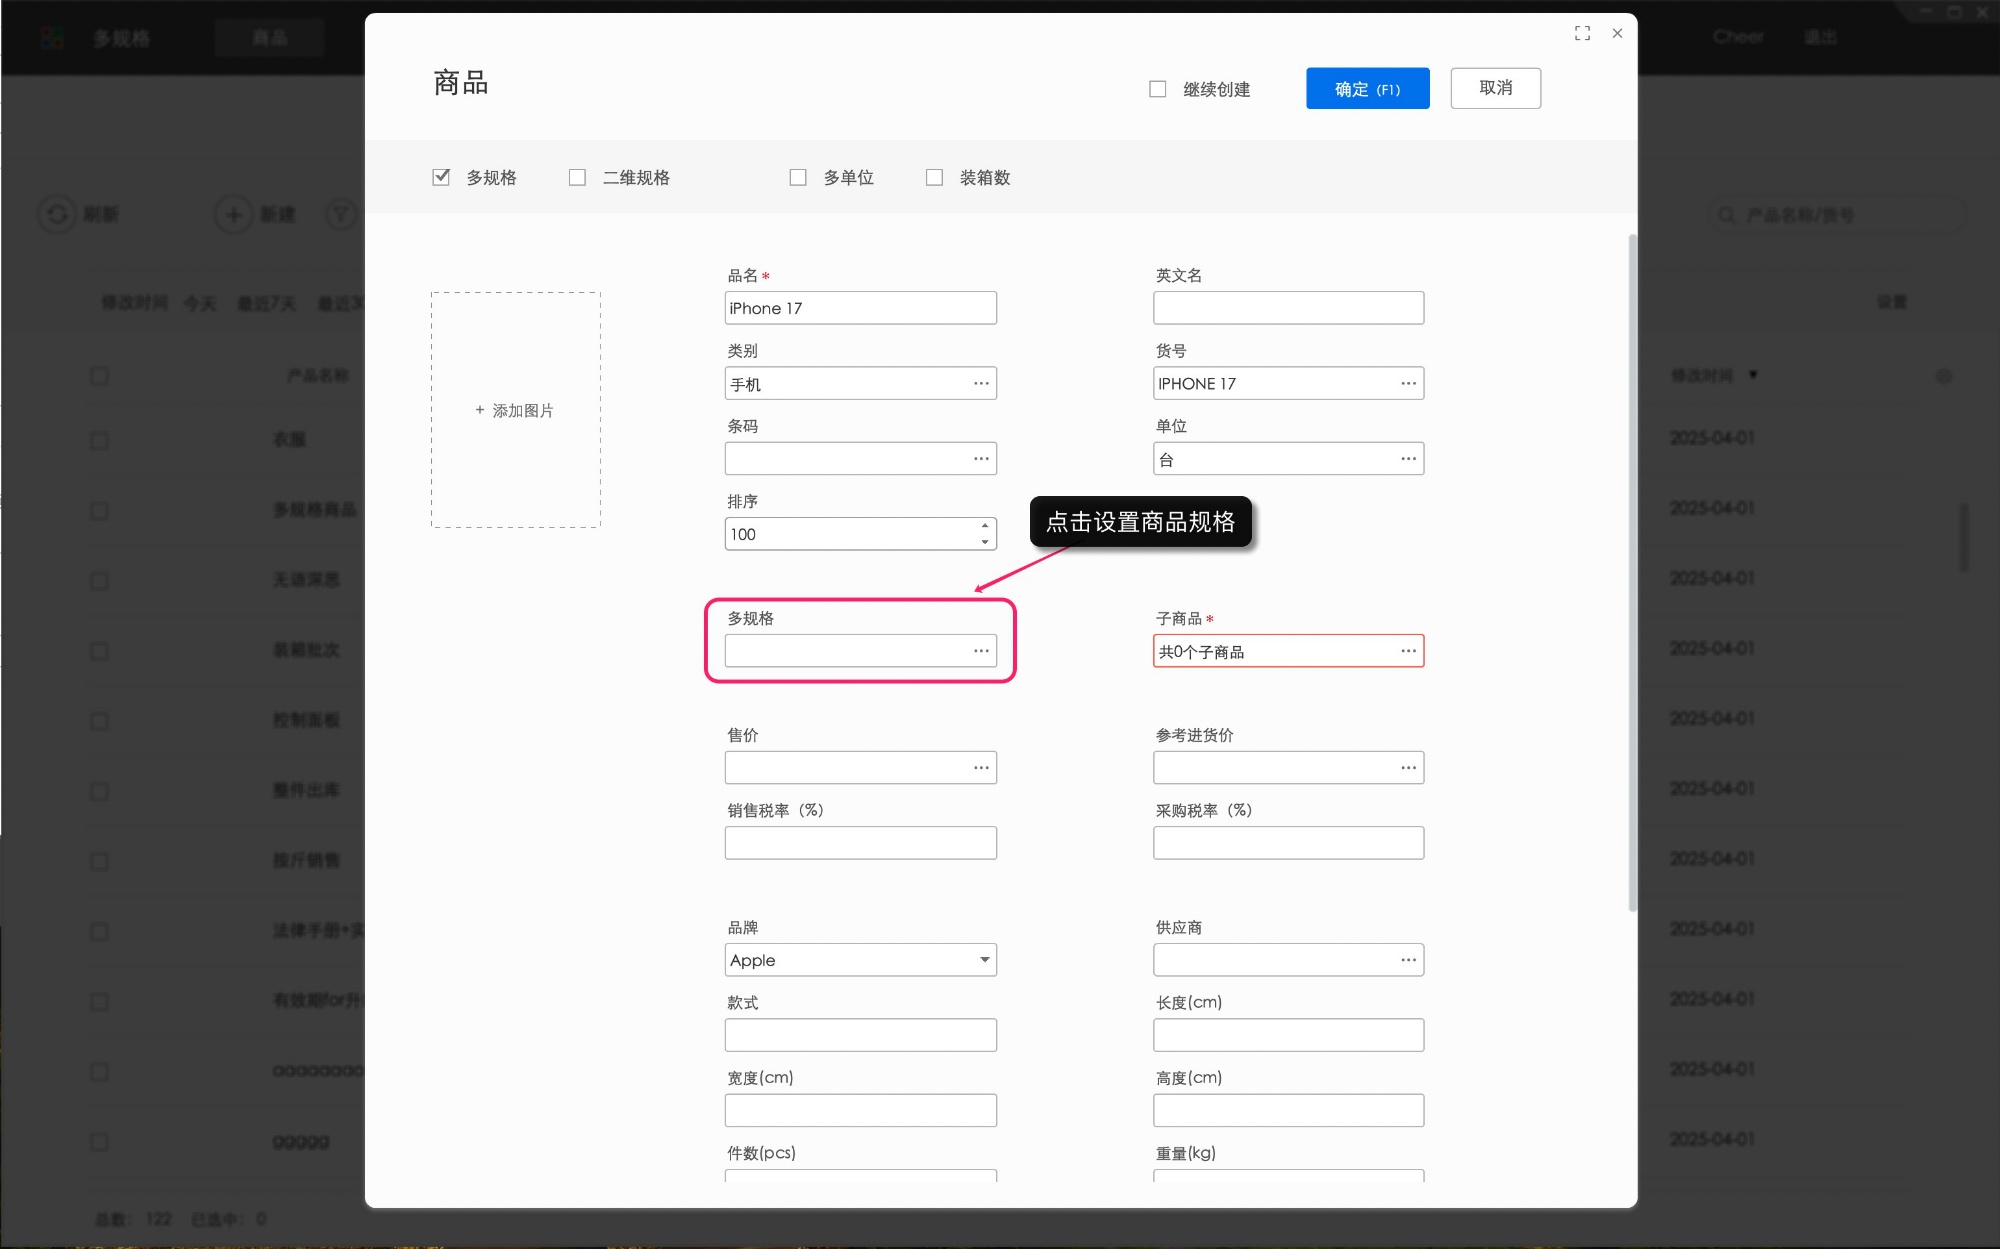This screenshot has height=1249, width=2000.
Task: Enable the 二维规格 checkbox
Action: tap(577, 176)
